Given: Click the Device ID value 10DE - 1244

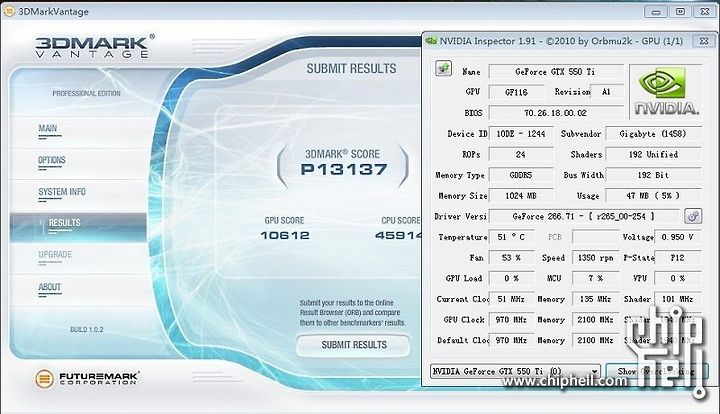Looking at the screenshot, I should coord(521,134).
